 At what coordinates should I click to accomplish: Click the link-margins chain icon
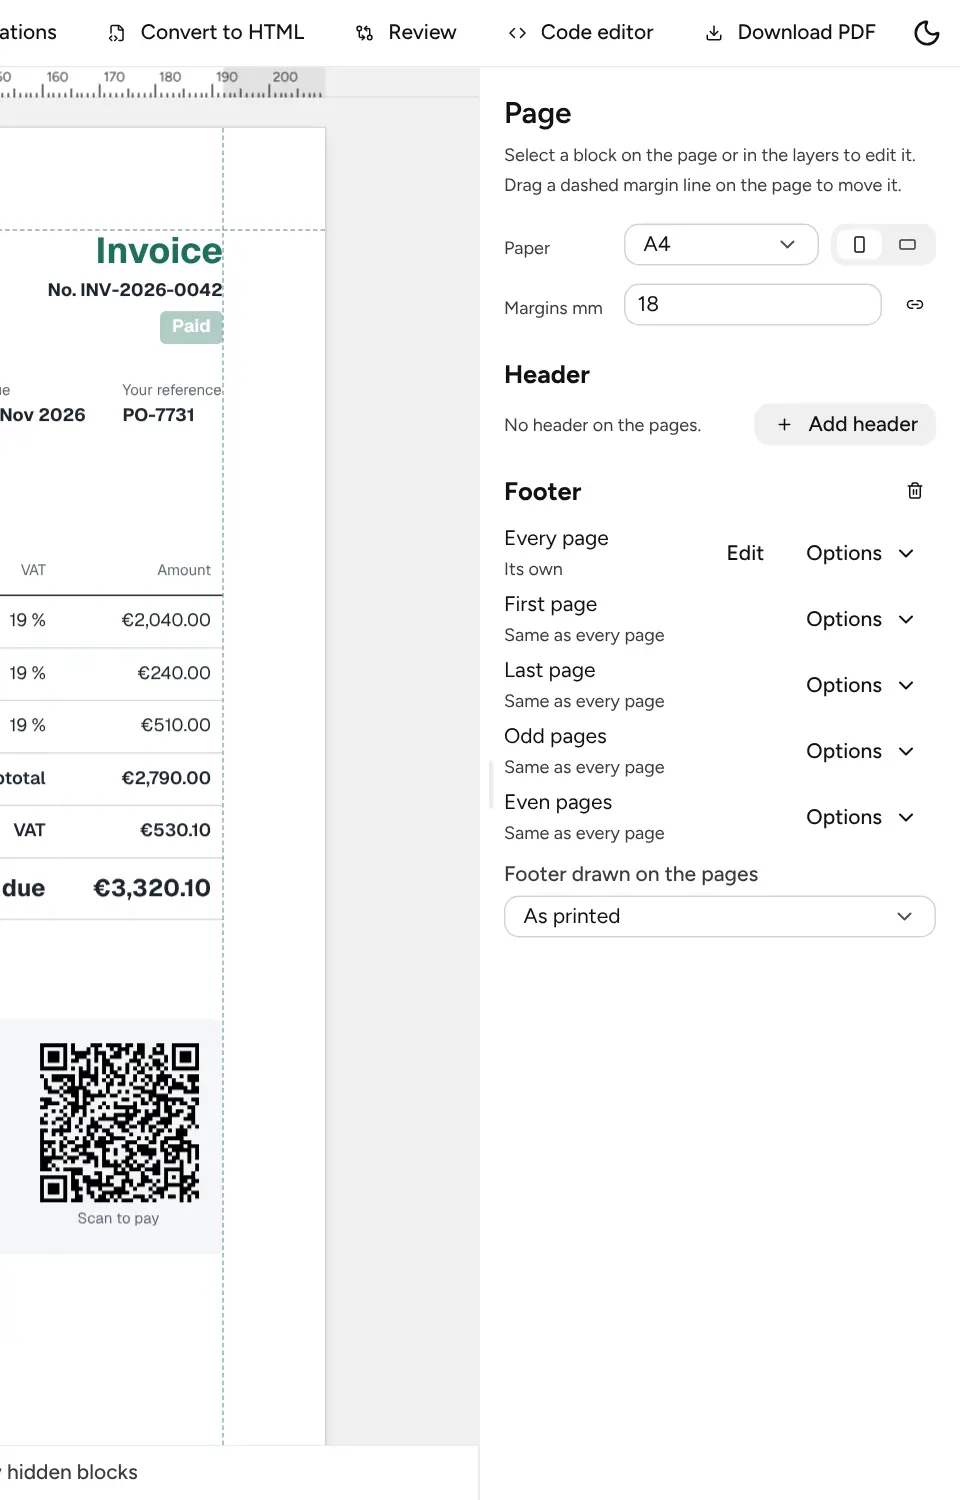point(915,305)
